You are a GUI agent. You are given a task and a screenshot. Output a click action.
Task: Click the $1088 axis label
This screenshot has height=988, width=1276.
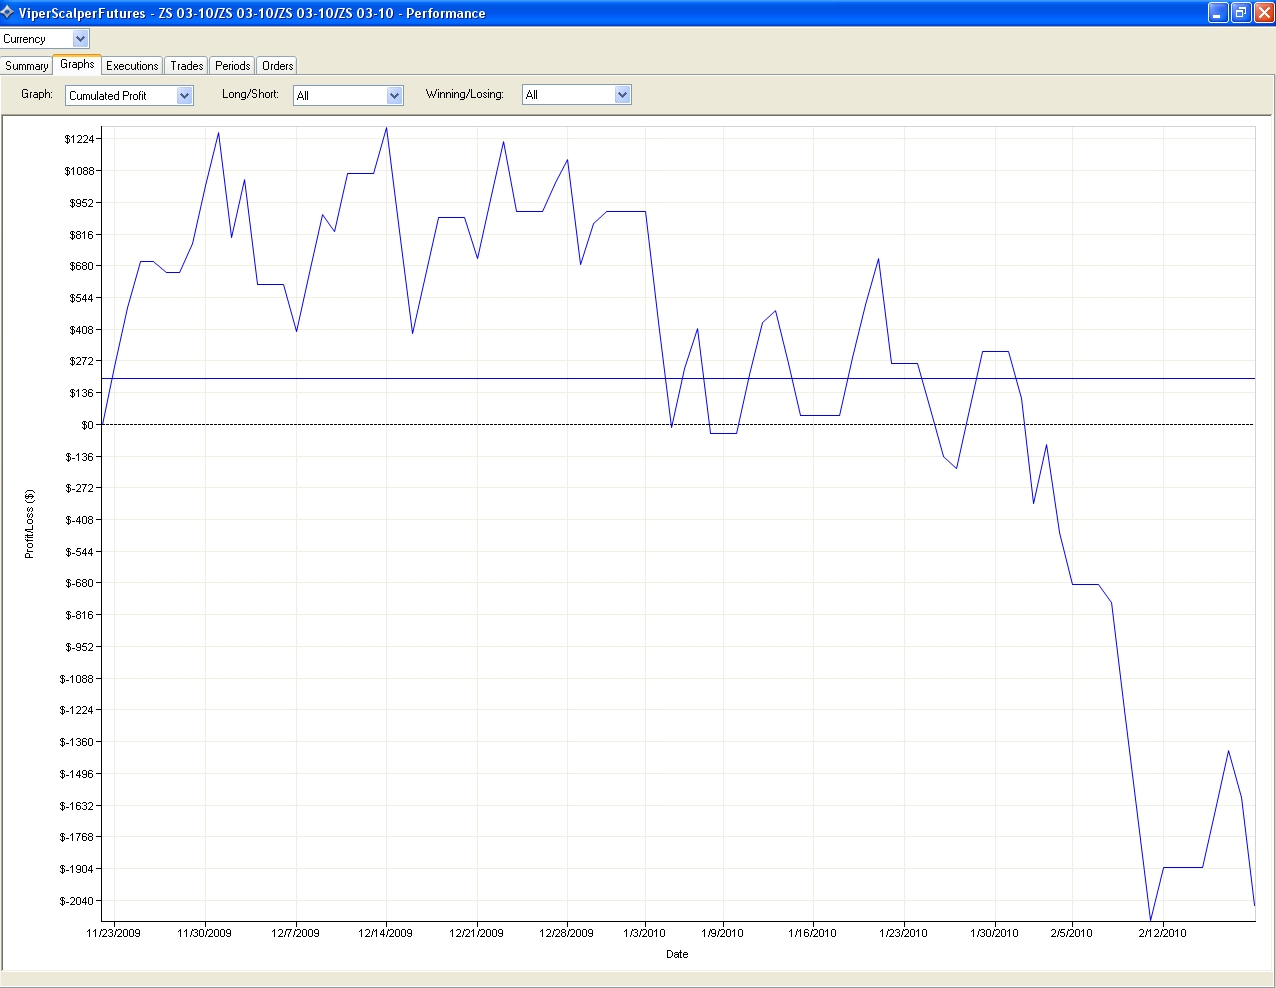pyautogui.click(x=79, y=171)
